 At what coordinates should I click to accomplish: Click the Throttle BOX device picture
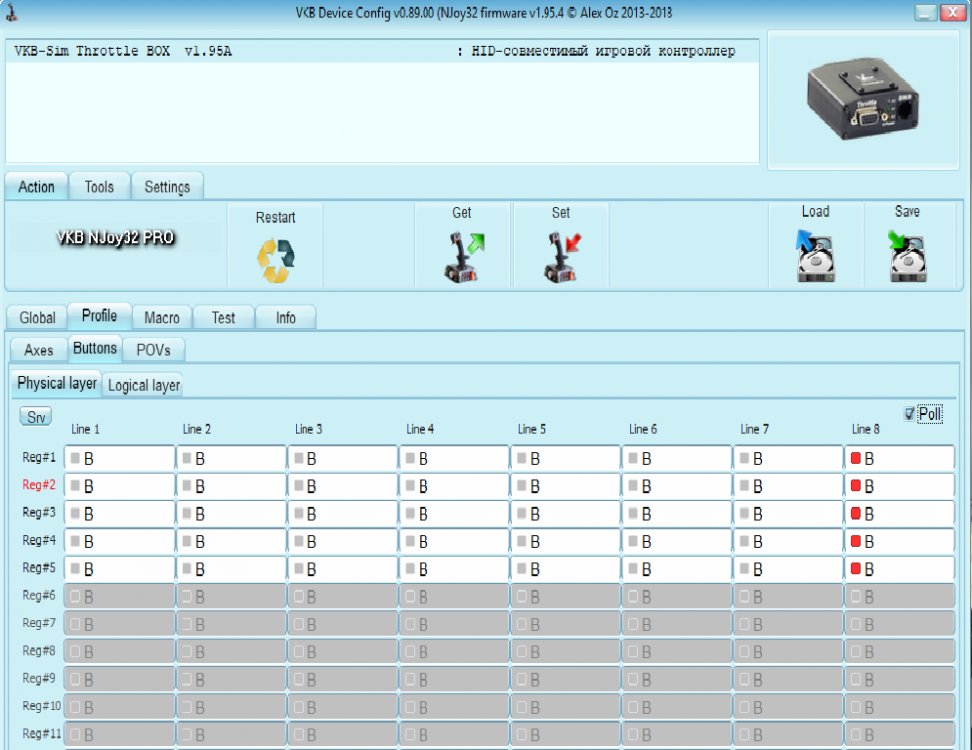coord(862,99)
